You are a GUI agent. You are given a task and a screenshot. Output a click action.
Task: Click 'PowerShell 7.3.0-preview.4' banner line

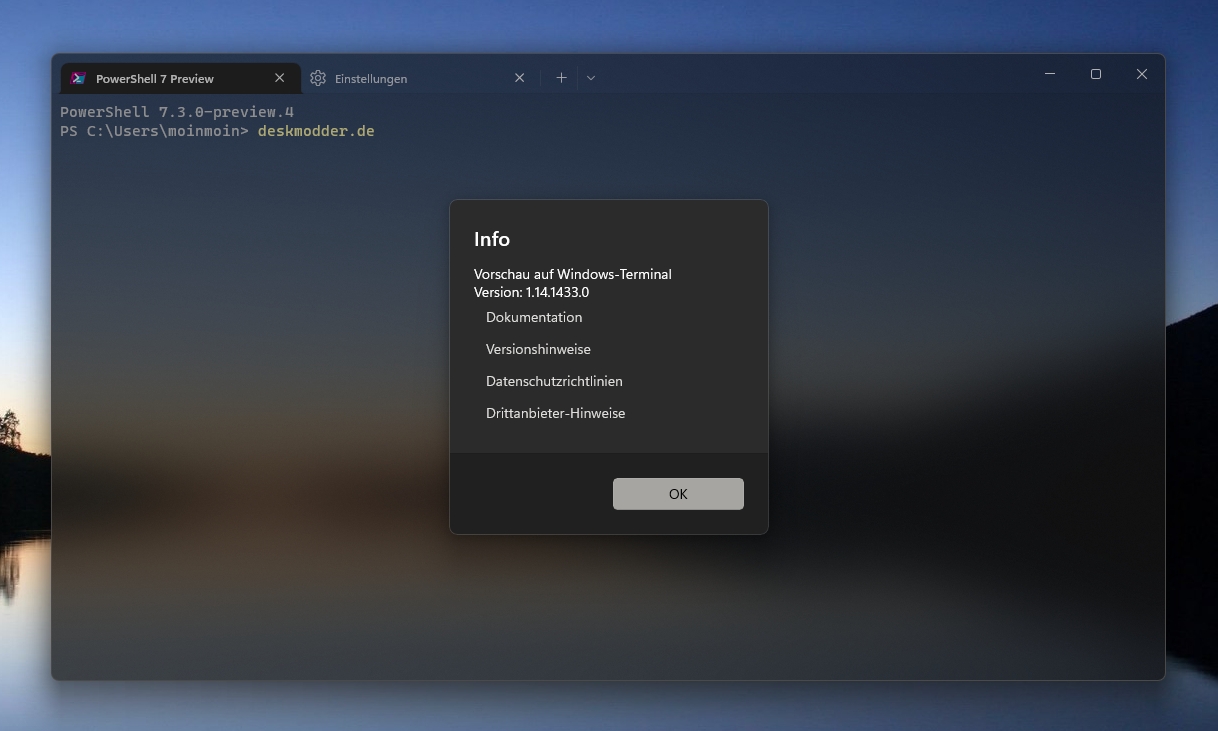(x=177, y=112)
